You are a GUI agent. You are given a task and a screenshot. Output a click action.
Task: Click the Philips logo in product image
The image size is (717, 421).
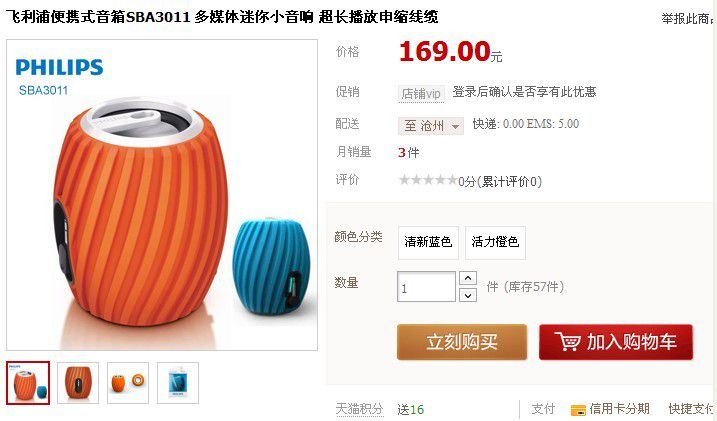coord(59,67)
